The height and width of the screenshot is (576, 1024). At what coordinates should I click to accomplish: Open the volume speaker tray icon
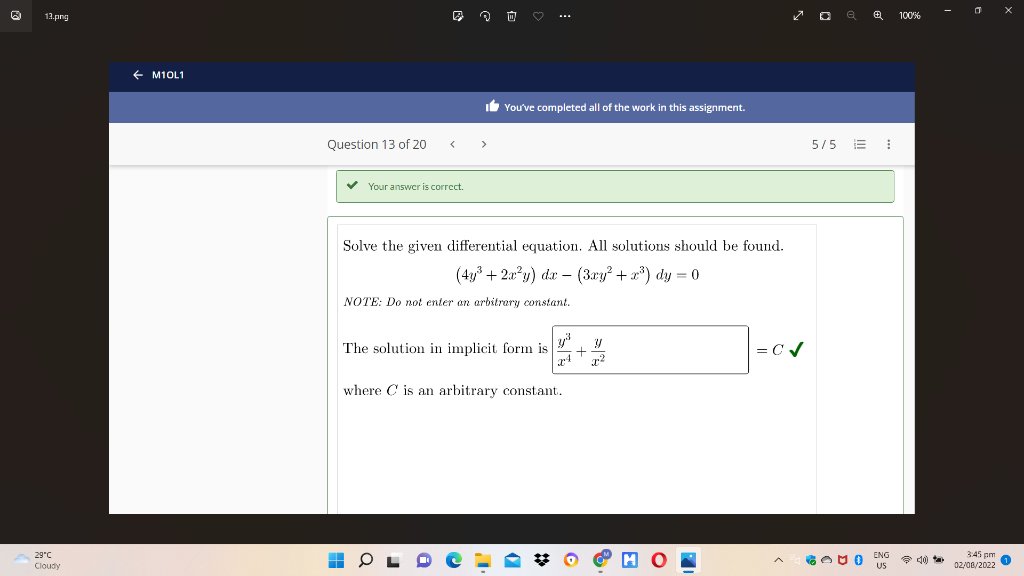pyautogui.click(x=922, y=560)
